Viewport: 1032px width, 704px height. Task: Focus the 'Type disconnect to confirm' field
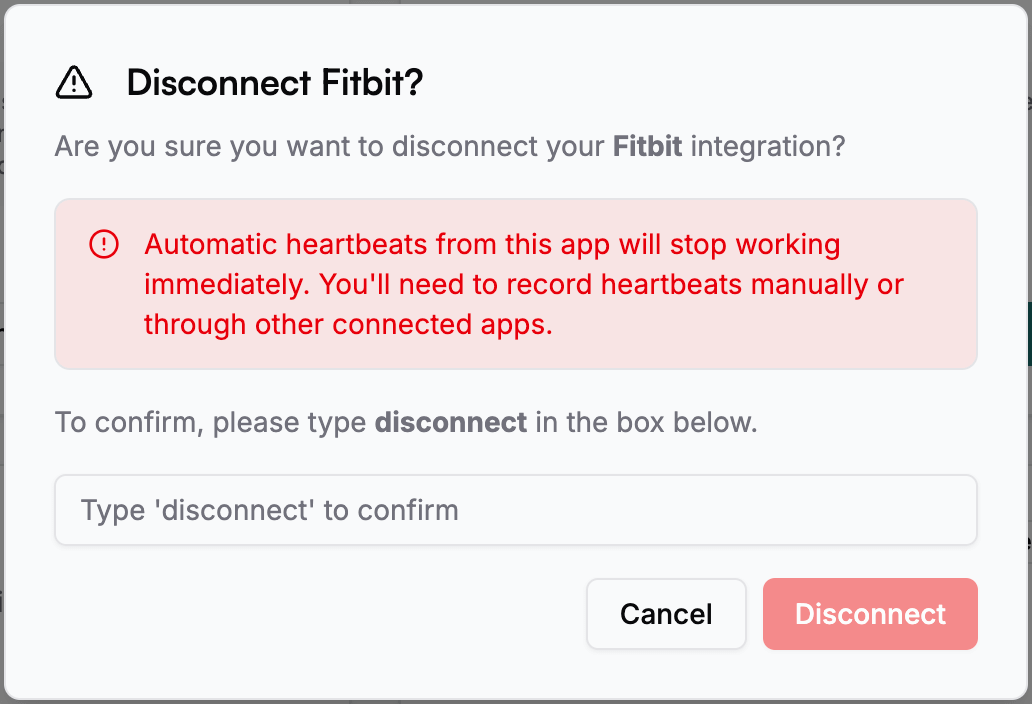point(515,510)
